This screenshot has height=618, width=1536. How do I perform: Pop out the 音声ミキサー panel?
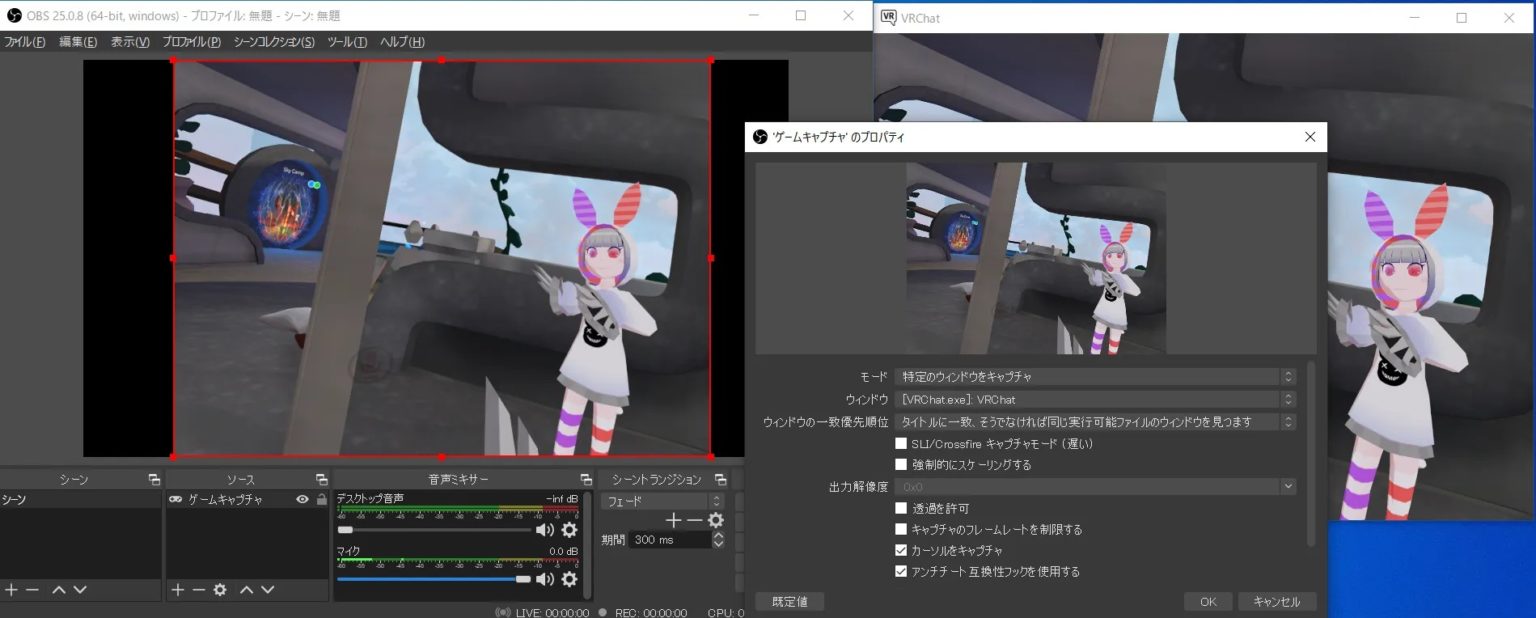coord(585,478)
